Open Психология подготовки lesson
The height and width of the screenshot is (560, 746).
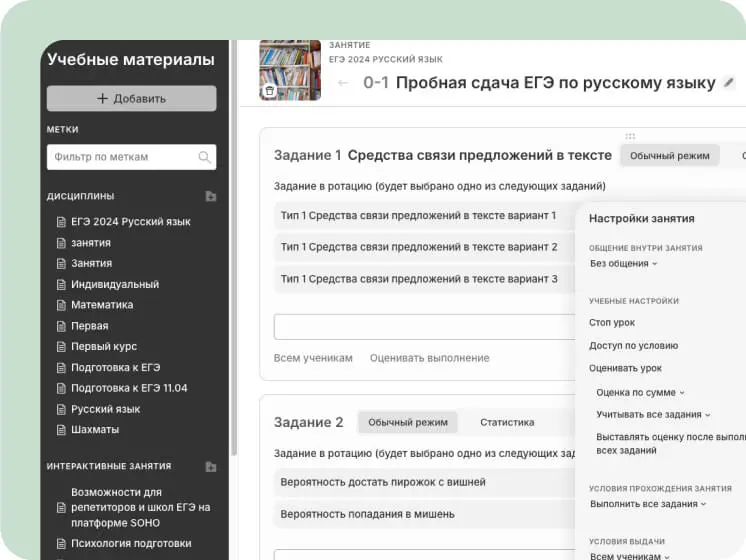131,543
